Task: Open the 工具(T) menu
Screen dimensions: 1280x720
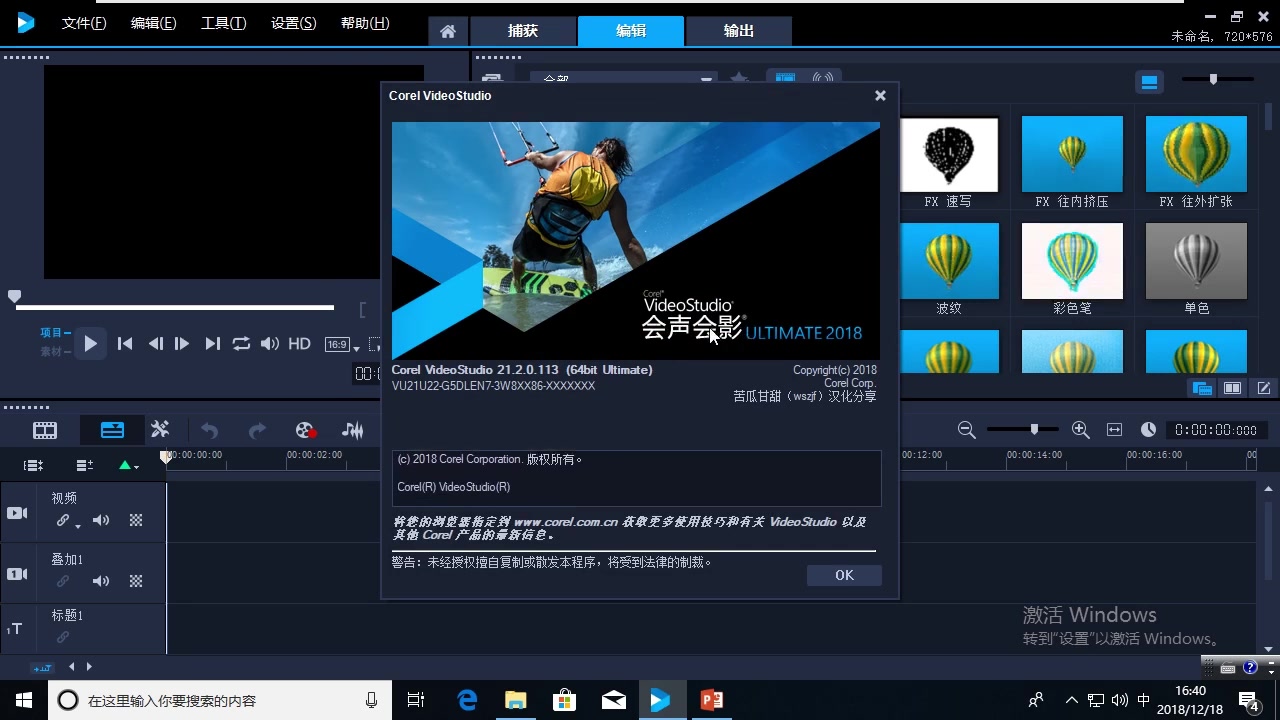Action: click(x=224, y=23)
